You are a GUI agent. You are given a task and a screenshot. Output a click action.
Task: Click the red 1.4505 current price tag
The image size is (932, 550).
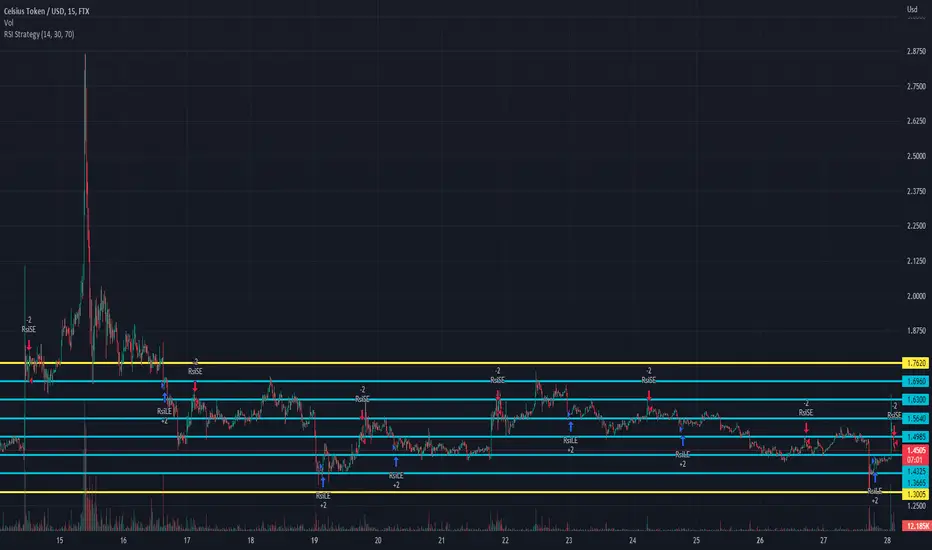[x=915, y=451]
